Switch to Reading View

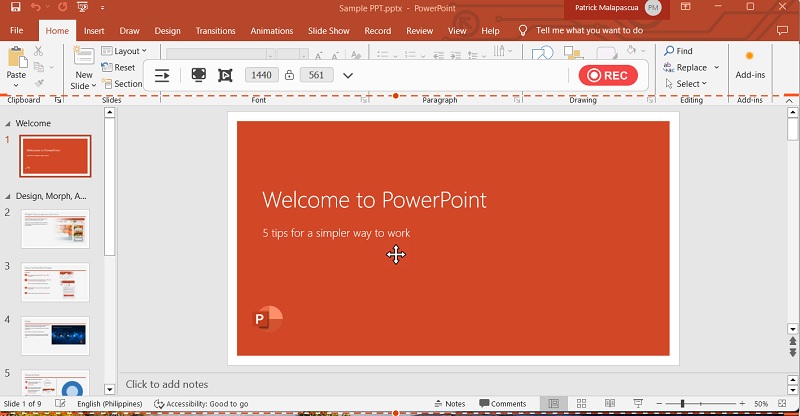[x=610, y=404]
